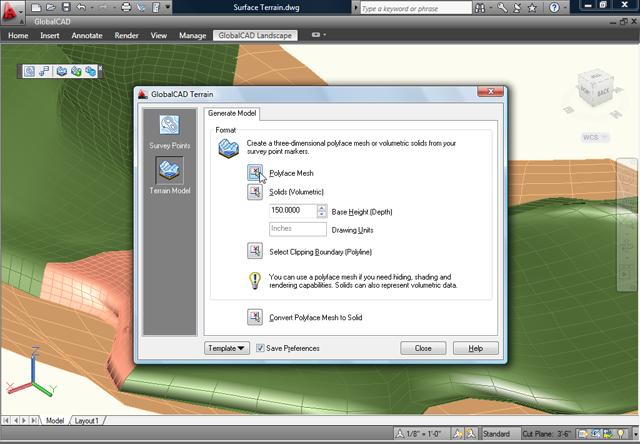This screenshot has height=444, width=640.
Task: Click the Plot printer icon in toolbar
Action: 126,7
